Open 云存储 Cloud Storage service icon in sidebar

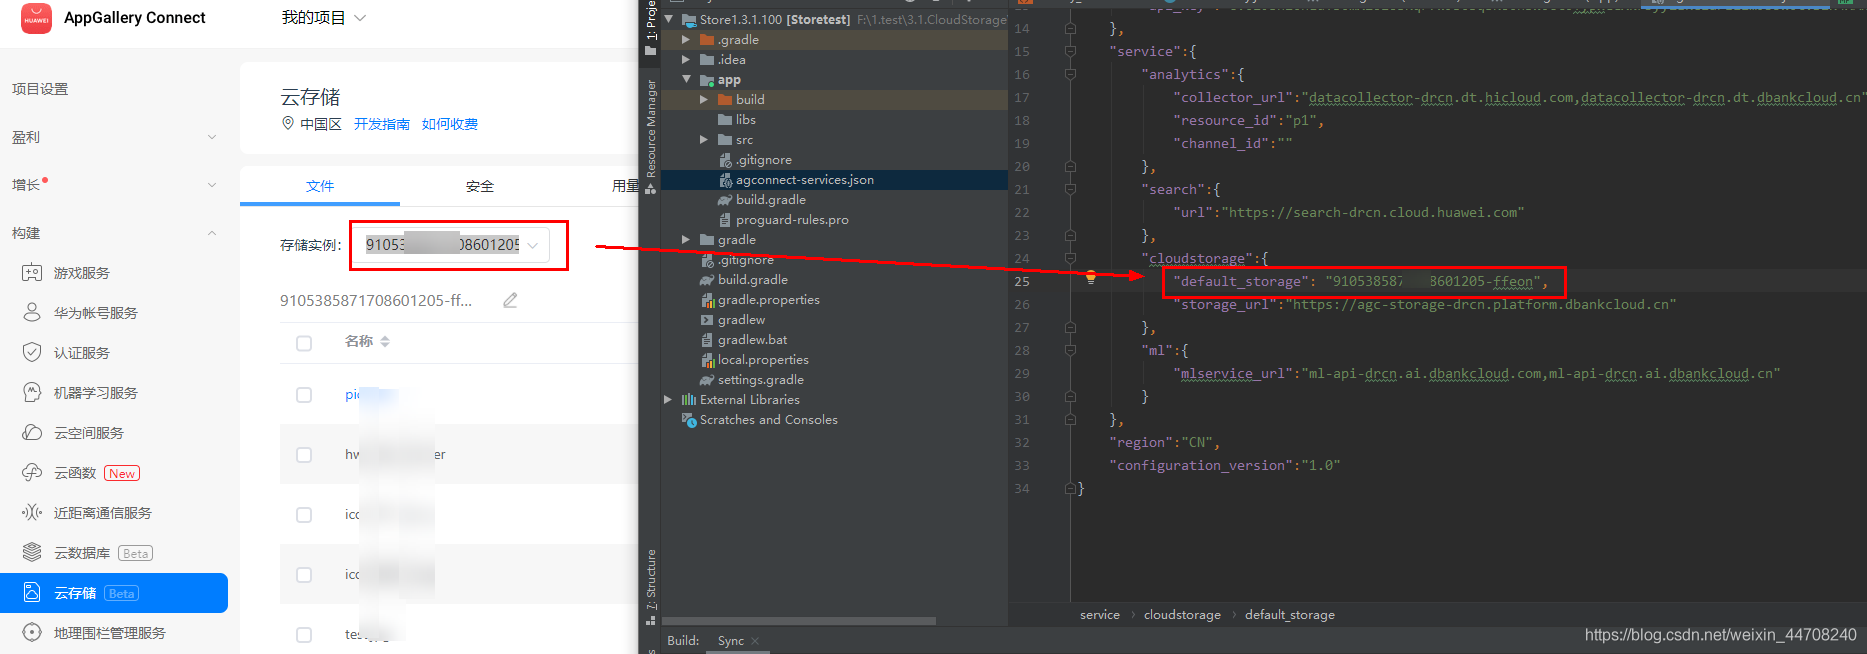(32, 593)
